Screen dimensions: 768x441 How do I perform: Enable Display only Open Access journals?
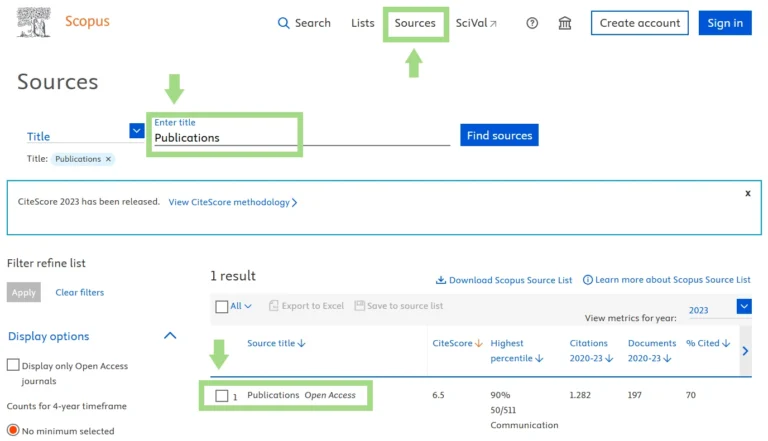(x=13, y=366)
